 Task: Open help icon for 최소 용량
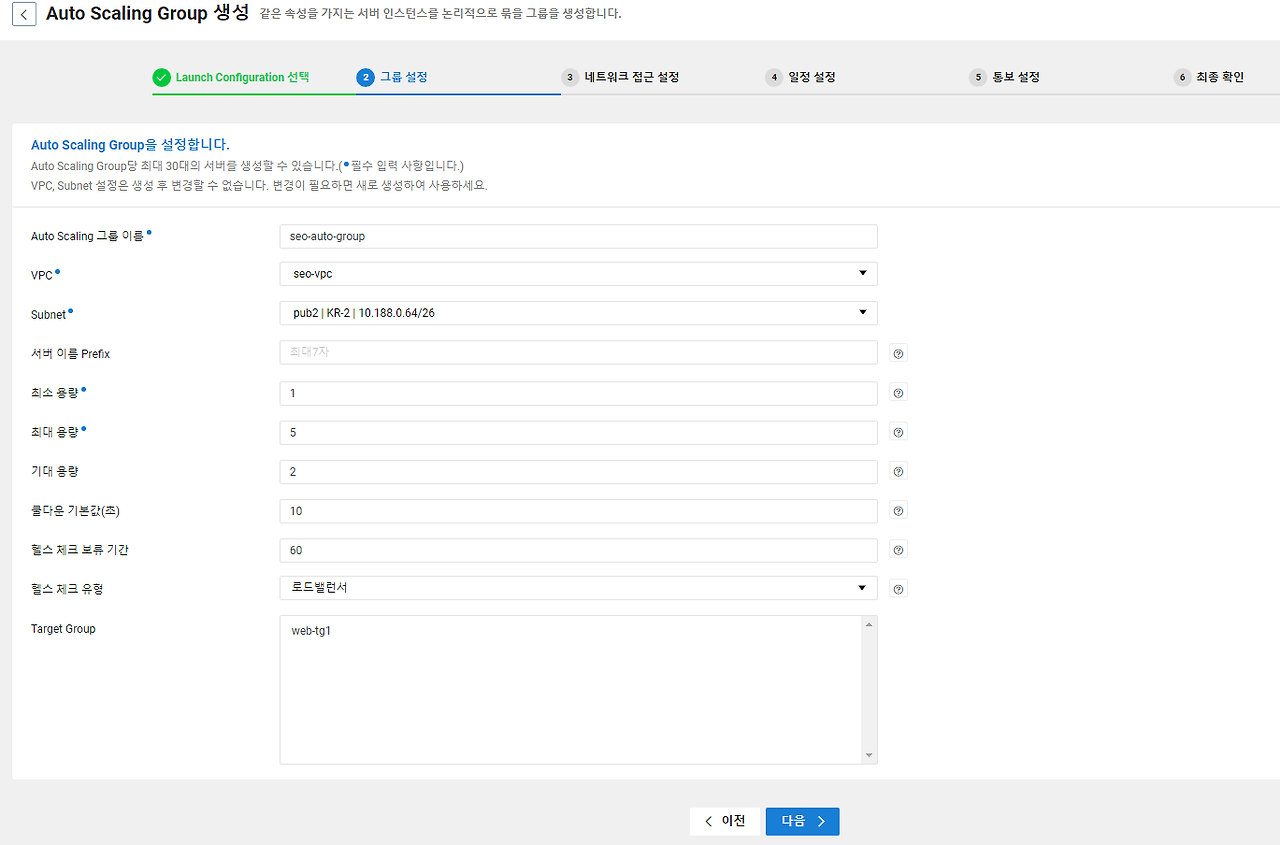(898, 393)
